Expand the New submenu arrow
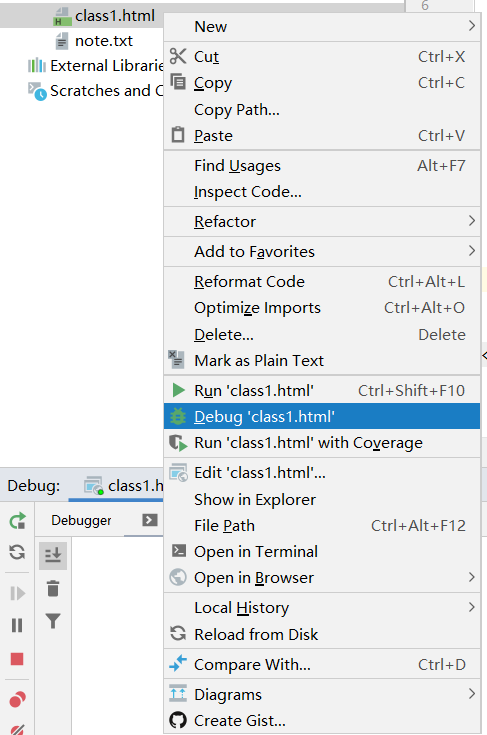 point(472,26)
